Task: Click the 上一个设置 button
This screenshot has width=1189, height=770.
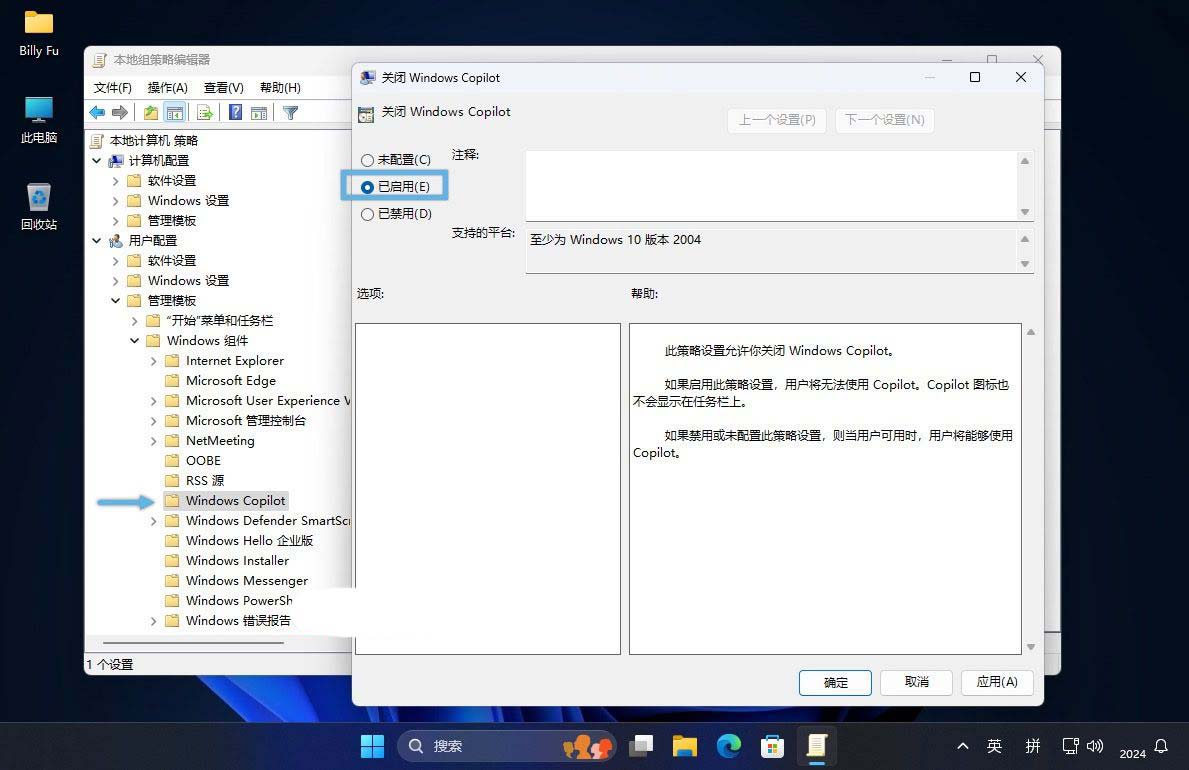Action: tap(776, 119)
